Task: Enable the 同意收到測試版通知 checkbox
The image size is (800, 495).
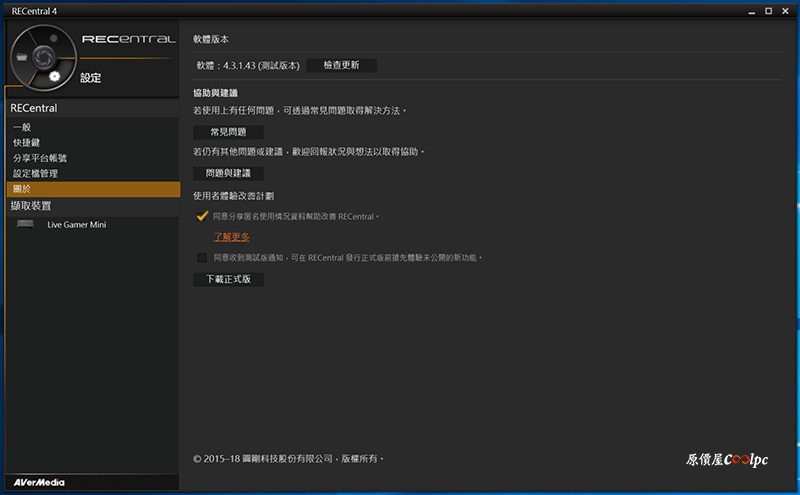Action: [x=202, y=258]
